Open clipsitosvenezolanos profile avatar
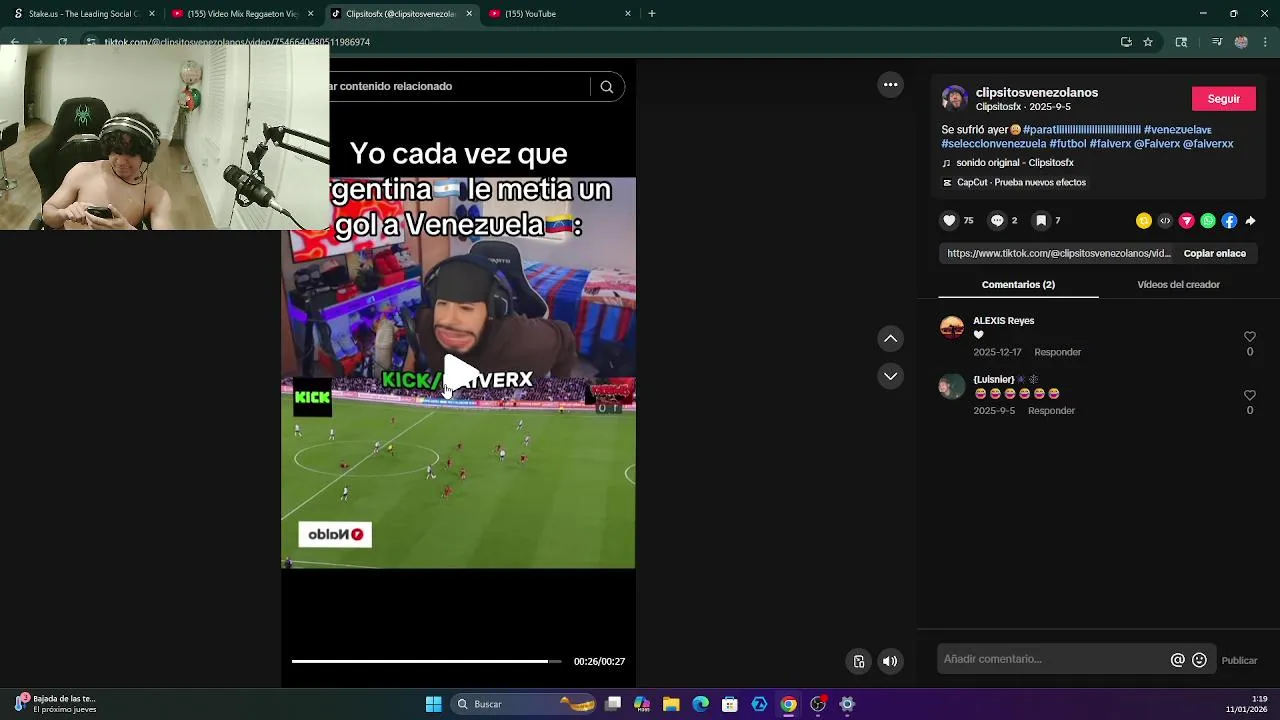Viewport: 1280px width, 720px height. (955, 98)
